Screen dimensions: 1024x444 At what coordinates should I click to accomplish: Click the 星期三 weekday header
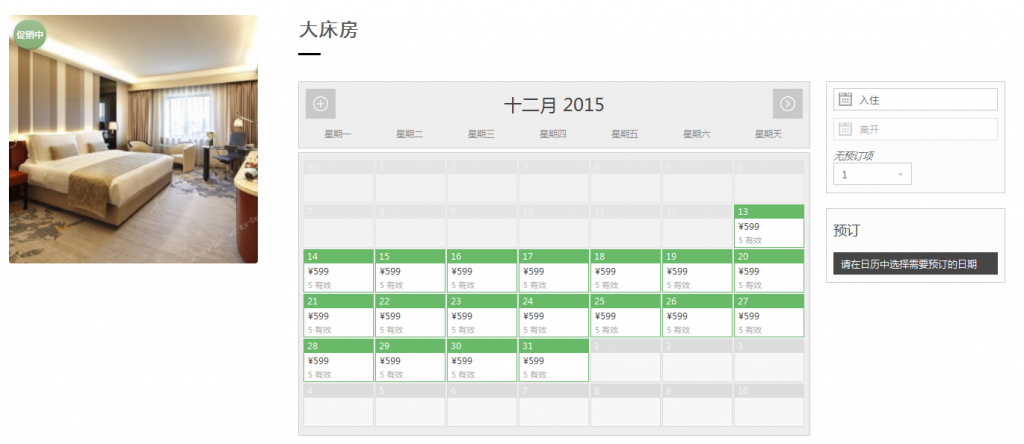(x=481, y=134)
